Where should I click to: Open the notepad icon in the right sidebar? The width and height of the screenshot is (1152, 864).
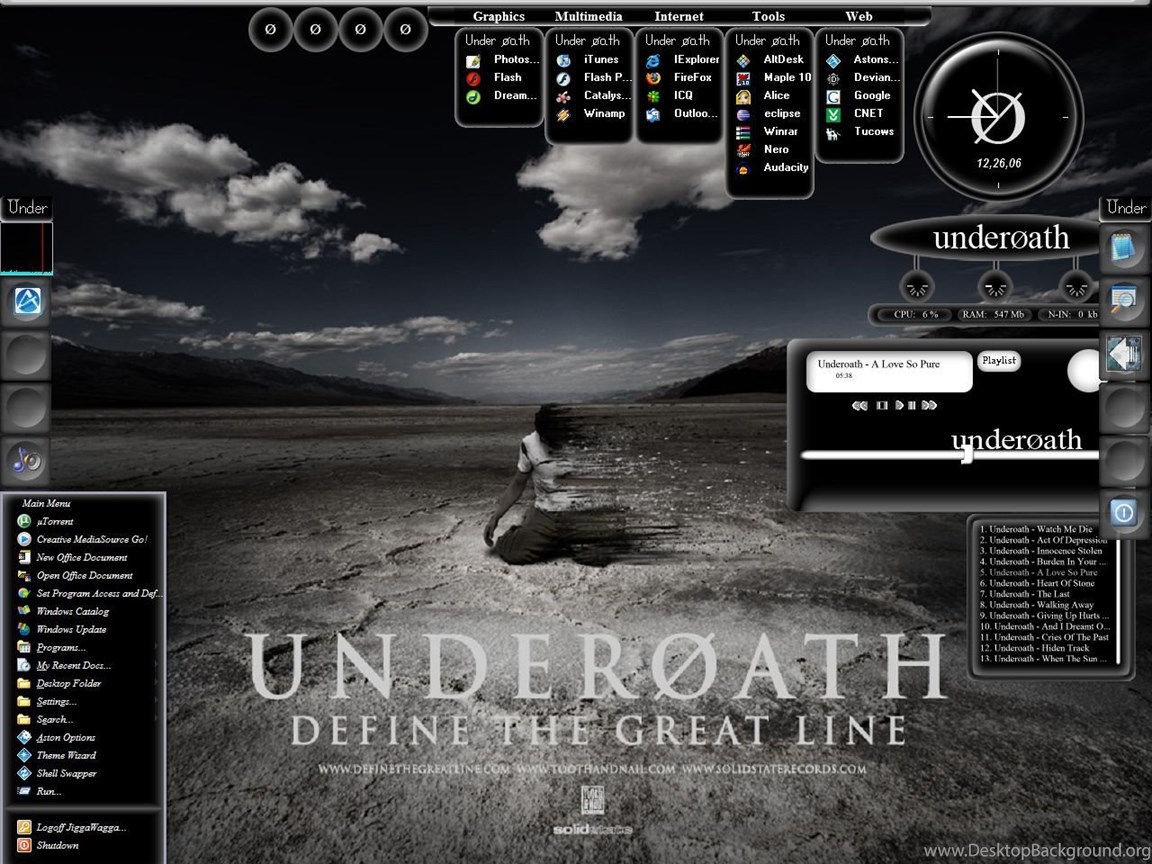[x=1122, y=248]
